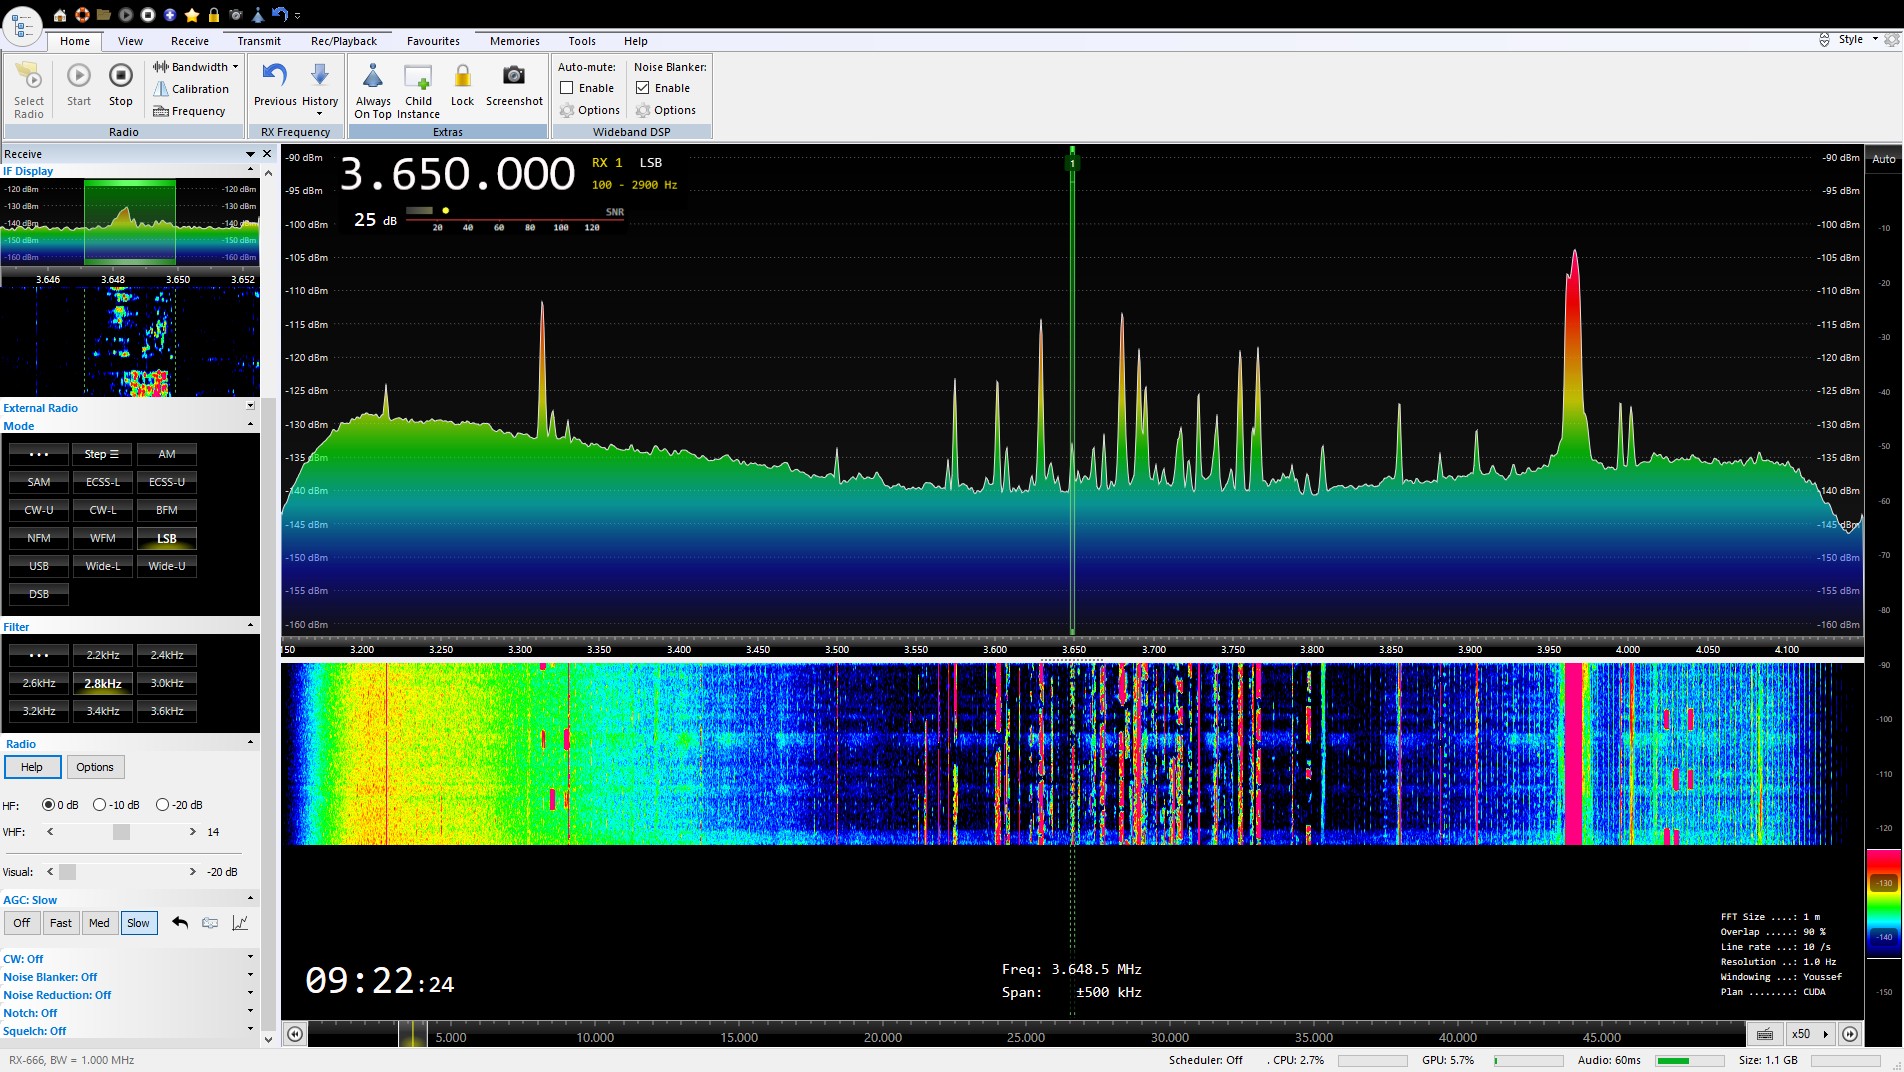The width and height of the screenshot is (1904, 1072).
Task: Switch to the Receive ribbon tab
Action: tap(189, 41)
